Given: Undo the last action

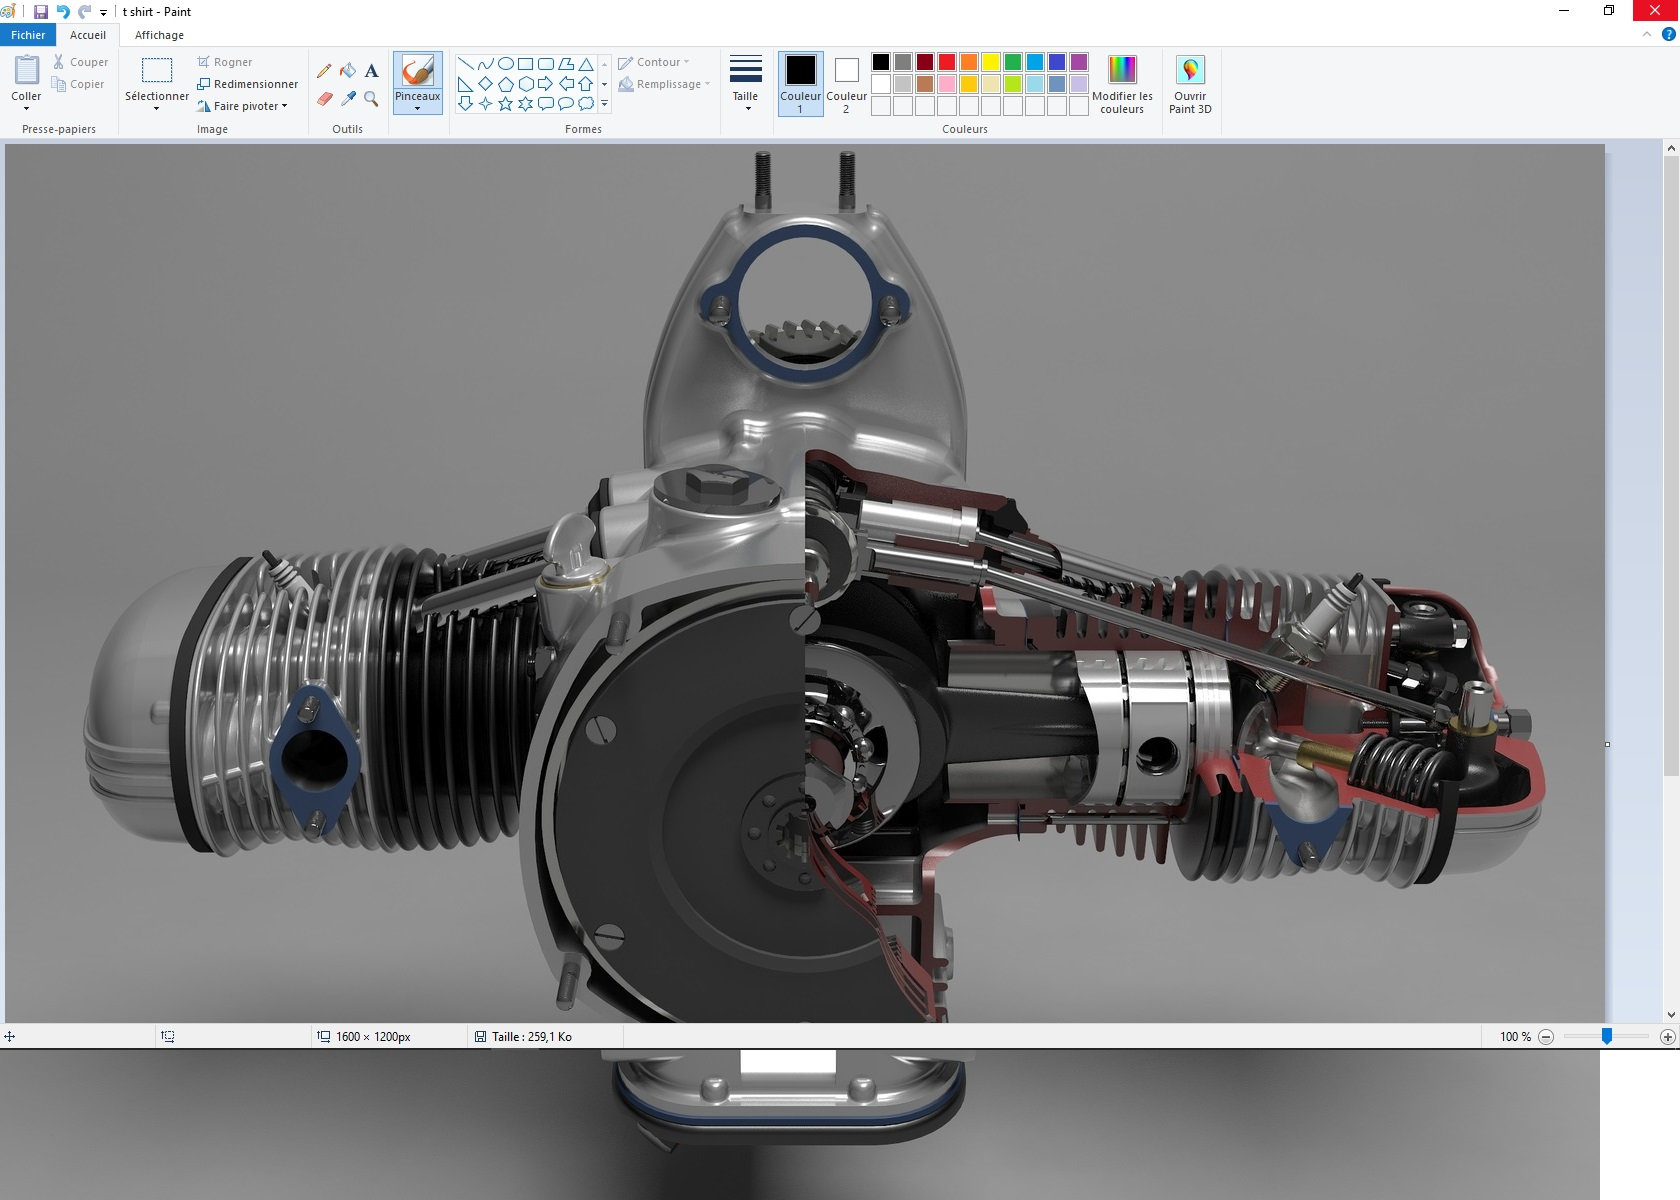Looking at the screenshot, I should [x=63, y=12].
